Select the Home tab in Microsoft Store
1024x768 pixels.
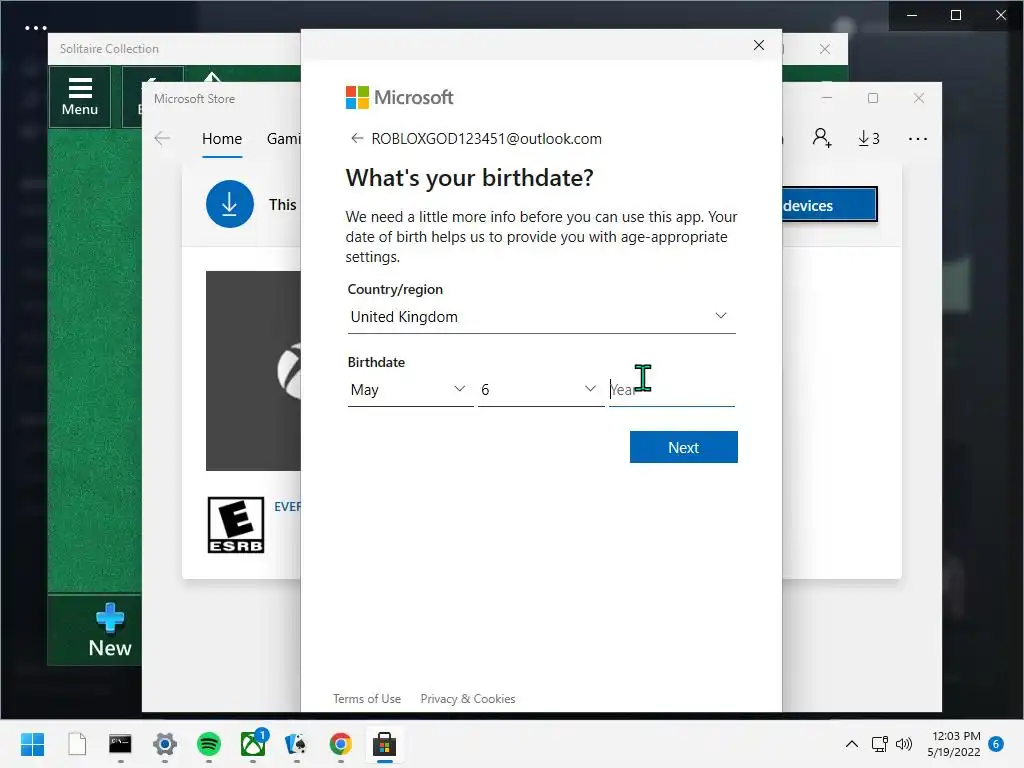point(222,139)
